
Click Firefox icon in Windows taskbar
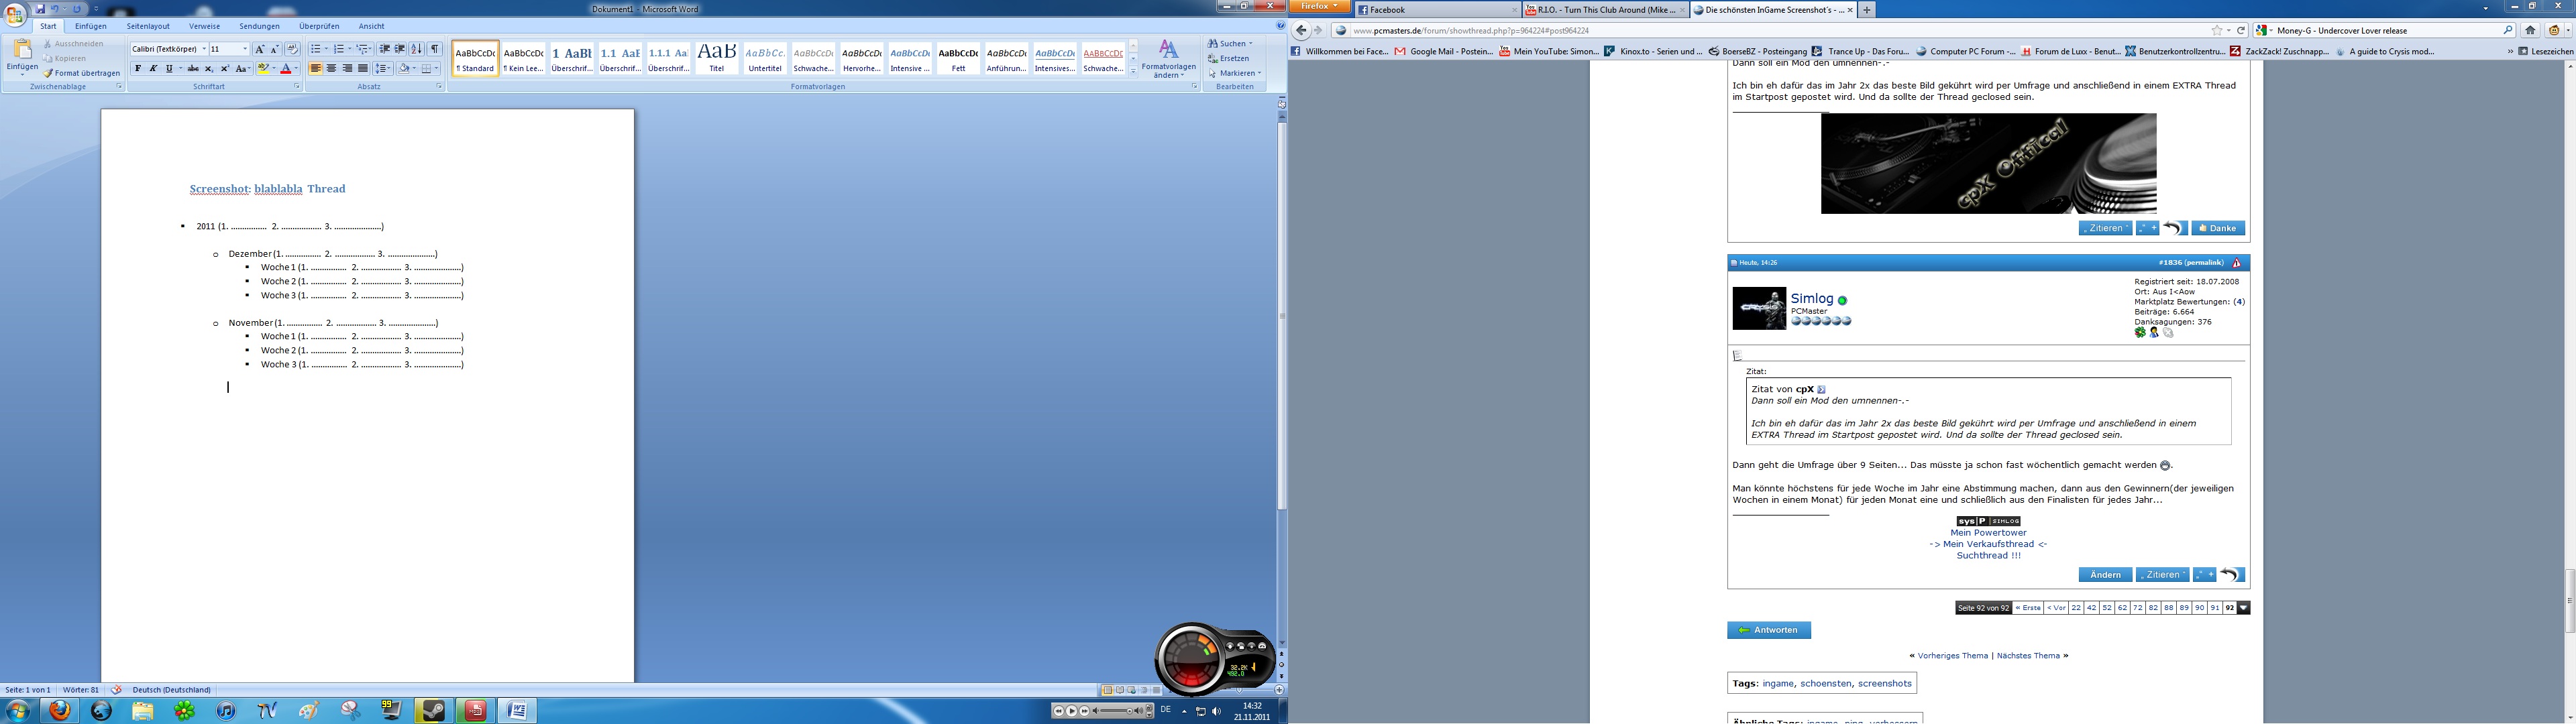[60, 710]
